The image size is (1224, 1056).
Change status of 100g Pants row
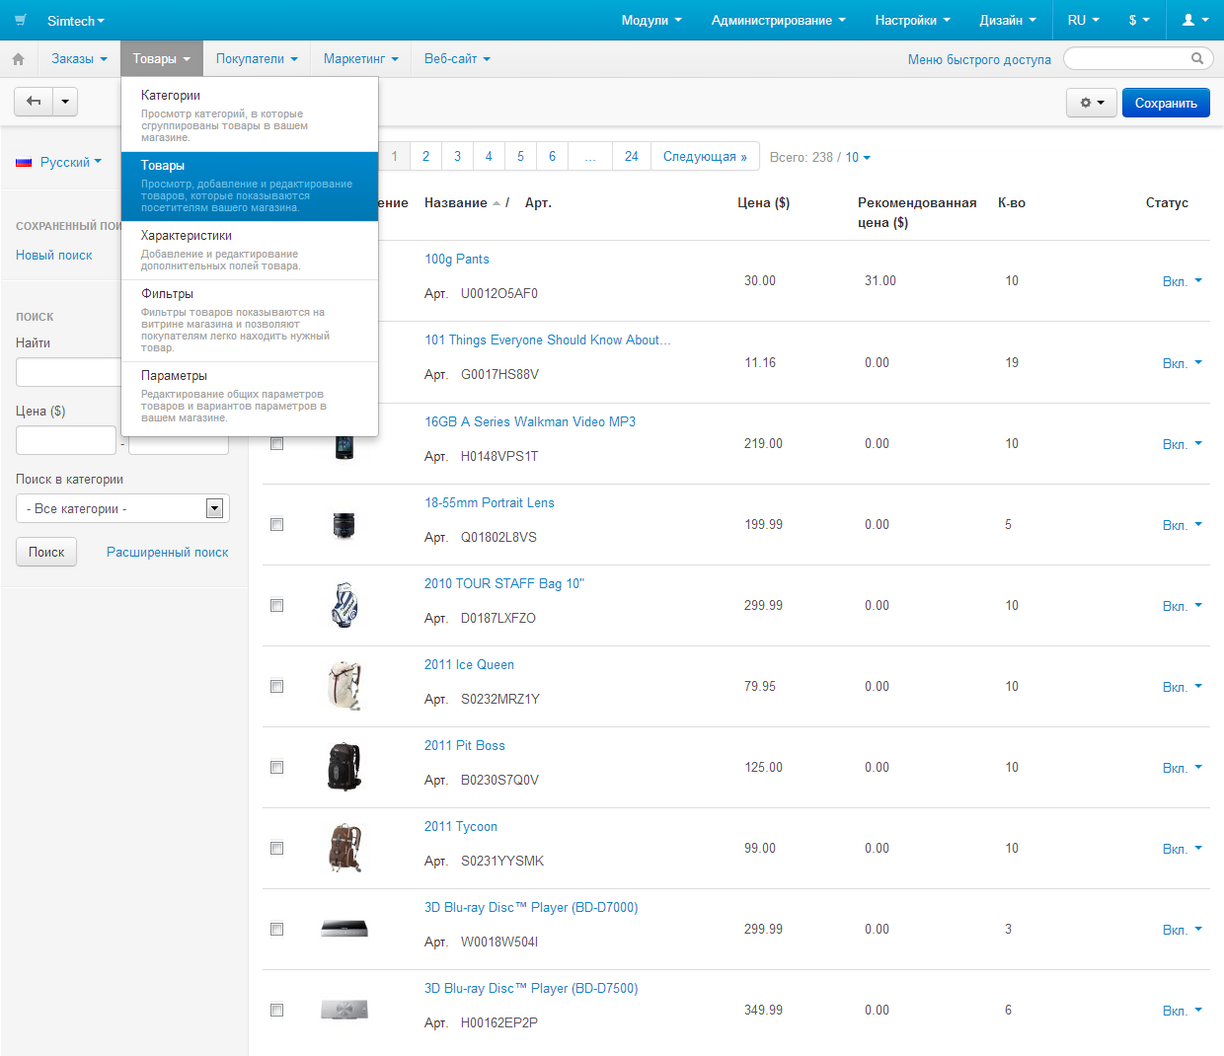[1182, 282]
